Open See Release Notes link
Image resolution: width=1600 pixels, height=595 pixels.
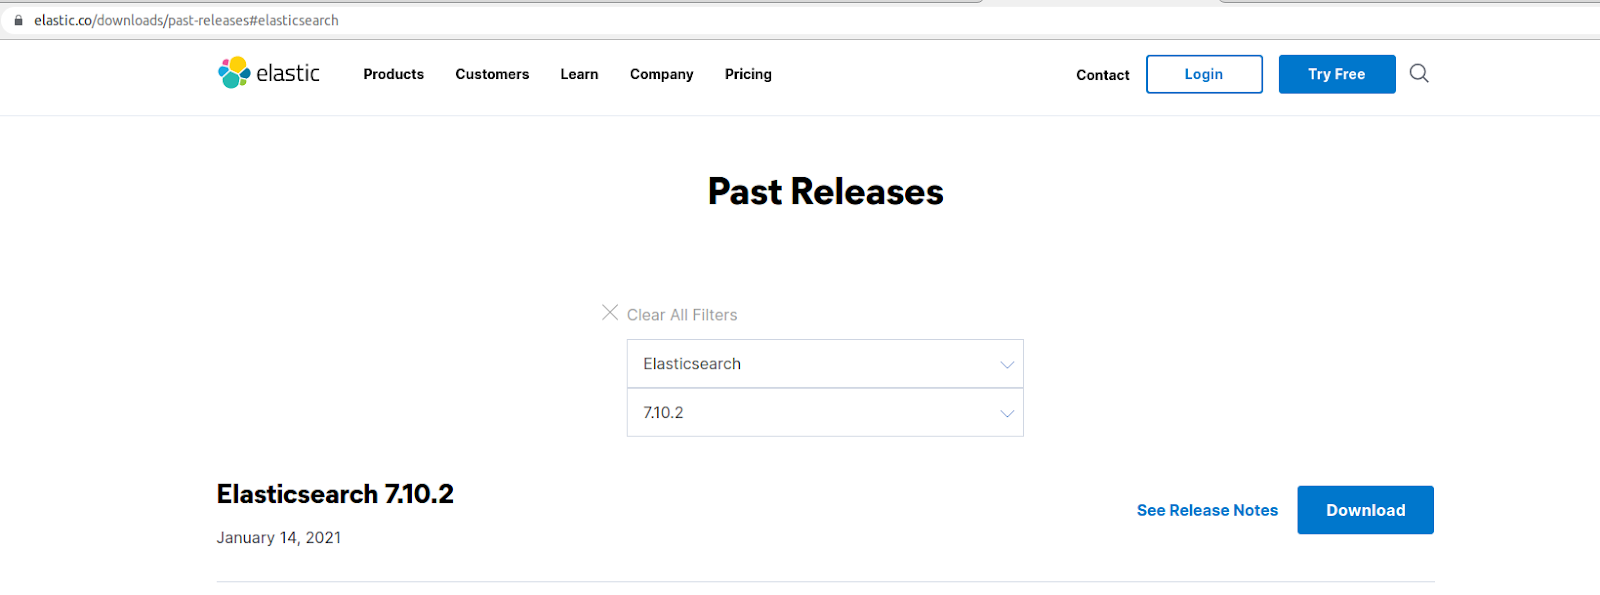[x=1207, y=510]
